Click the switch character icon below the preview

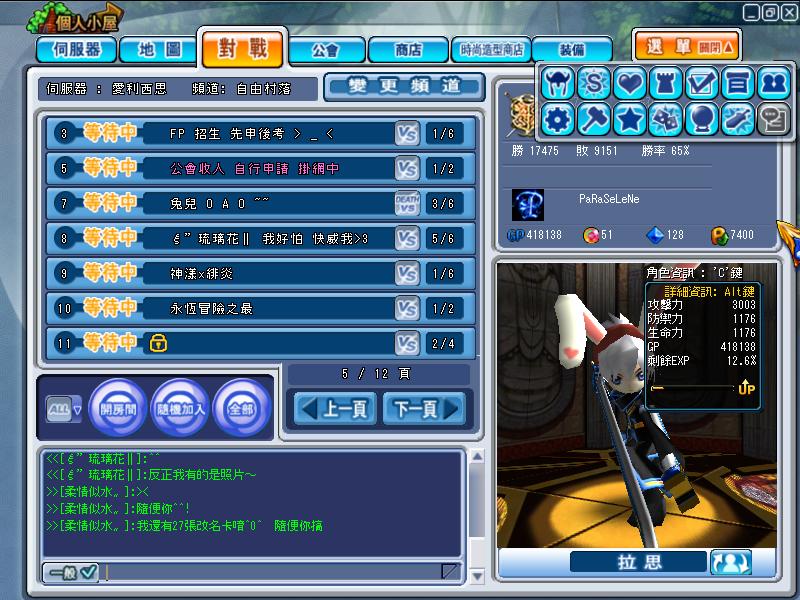point(731,562)
